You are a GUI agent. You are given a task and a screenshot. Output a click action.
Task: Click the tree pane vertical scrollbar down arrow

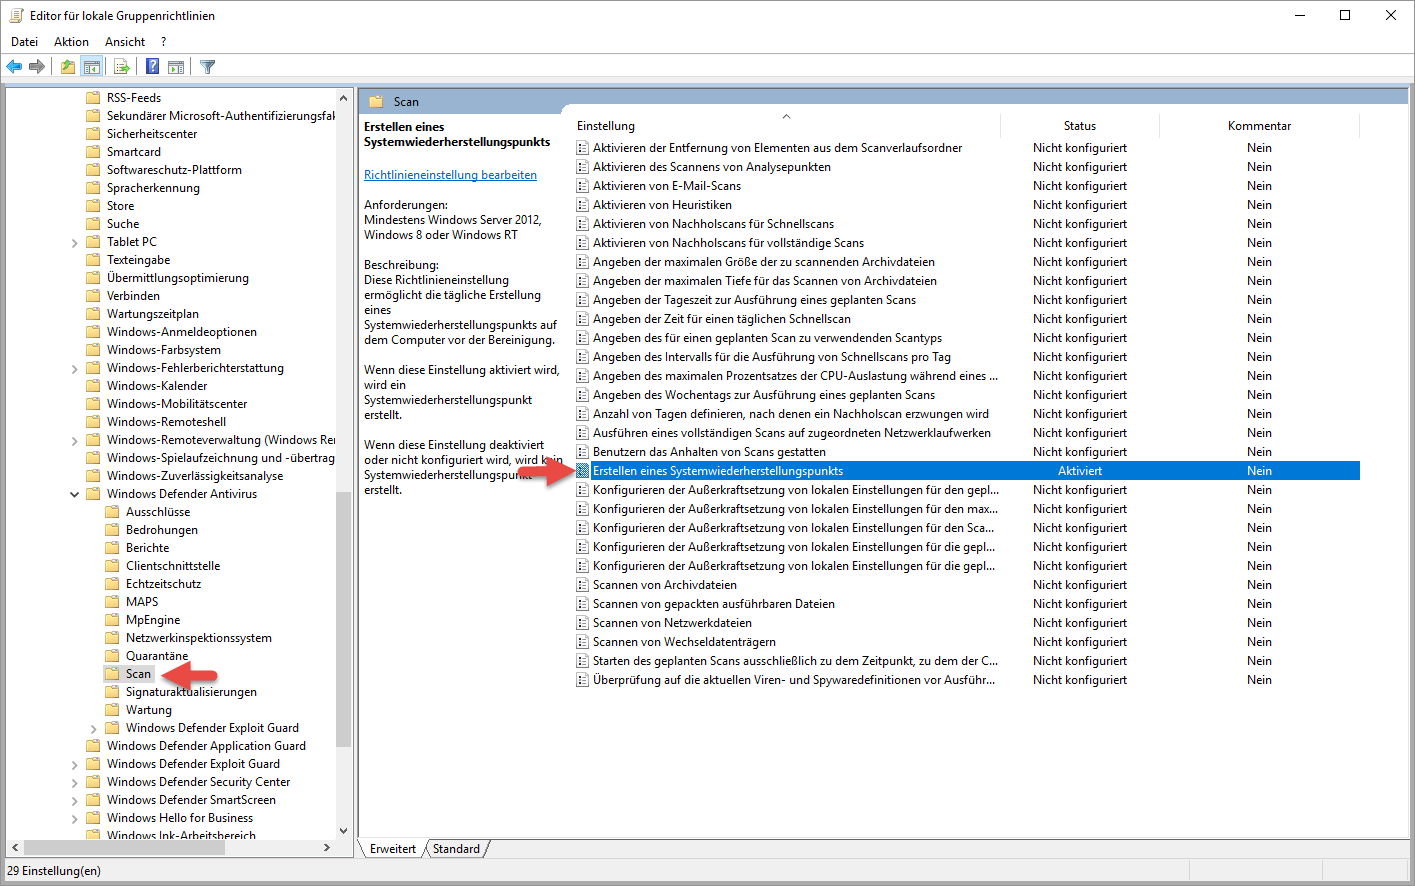click(x=344, y=830)
